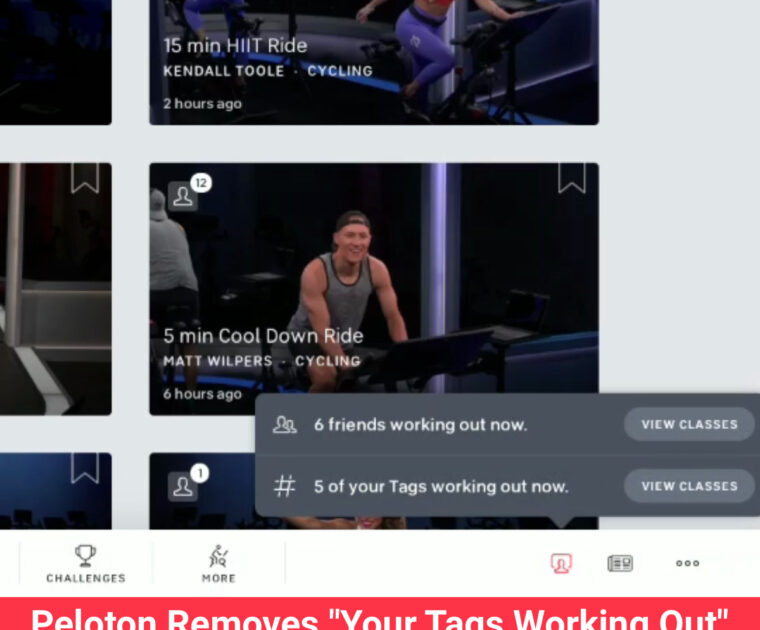Screen dimensions: 760x630
Task: Click instructor name Kendall Toole
Action: click(x=224, y=71)
